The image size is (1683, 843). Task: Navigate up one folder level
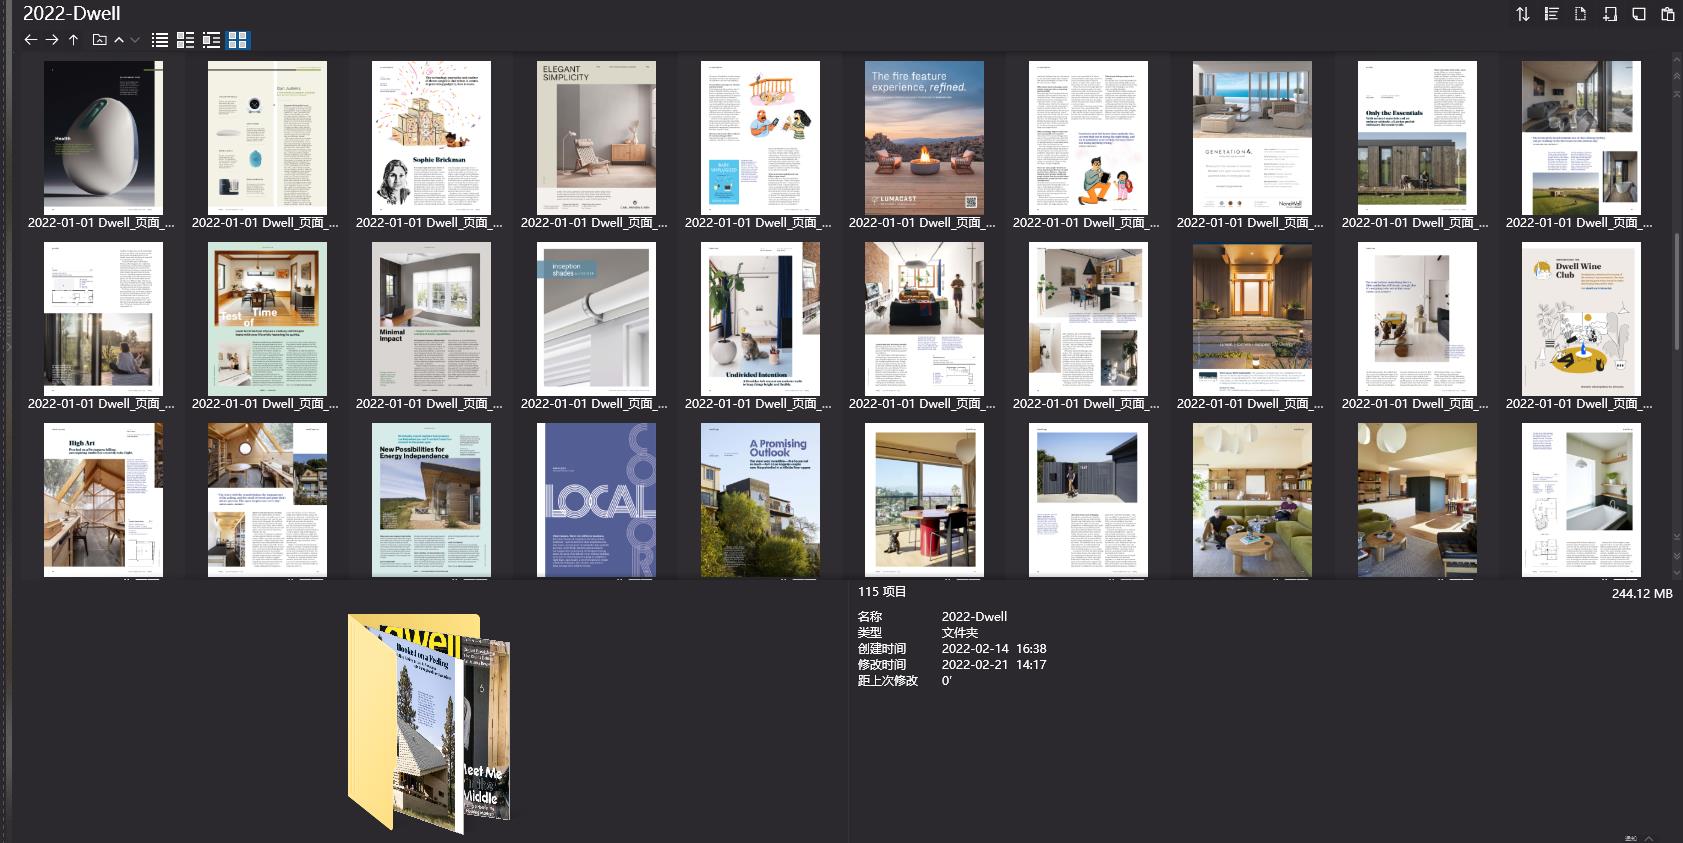coord(74,40)
